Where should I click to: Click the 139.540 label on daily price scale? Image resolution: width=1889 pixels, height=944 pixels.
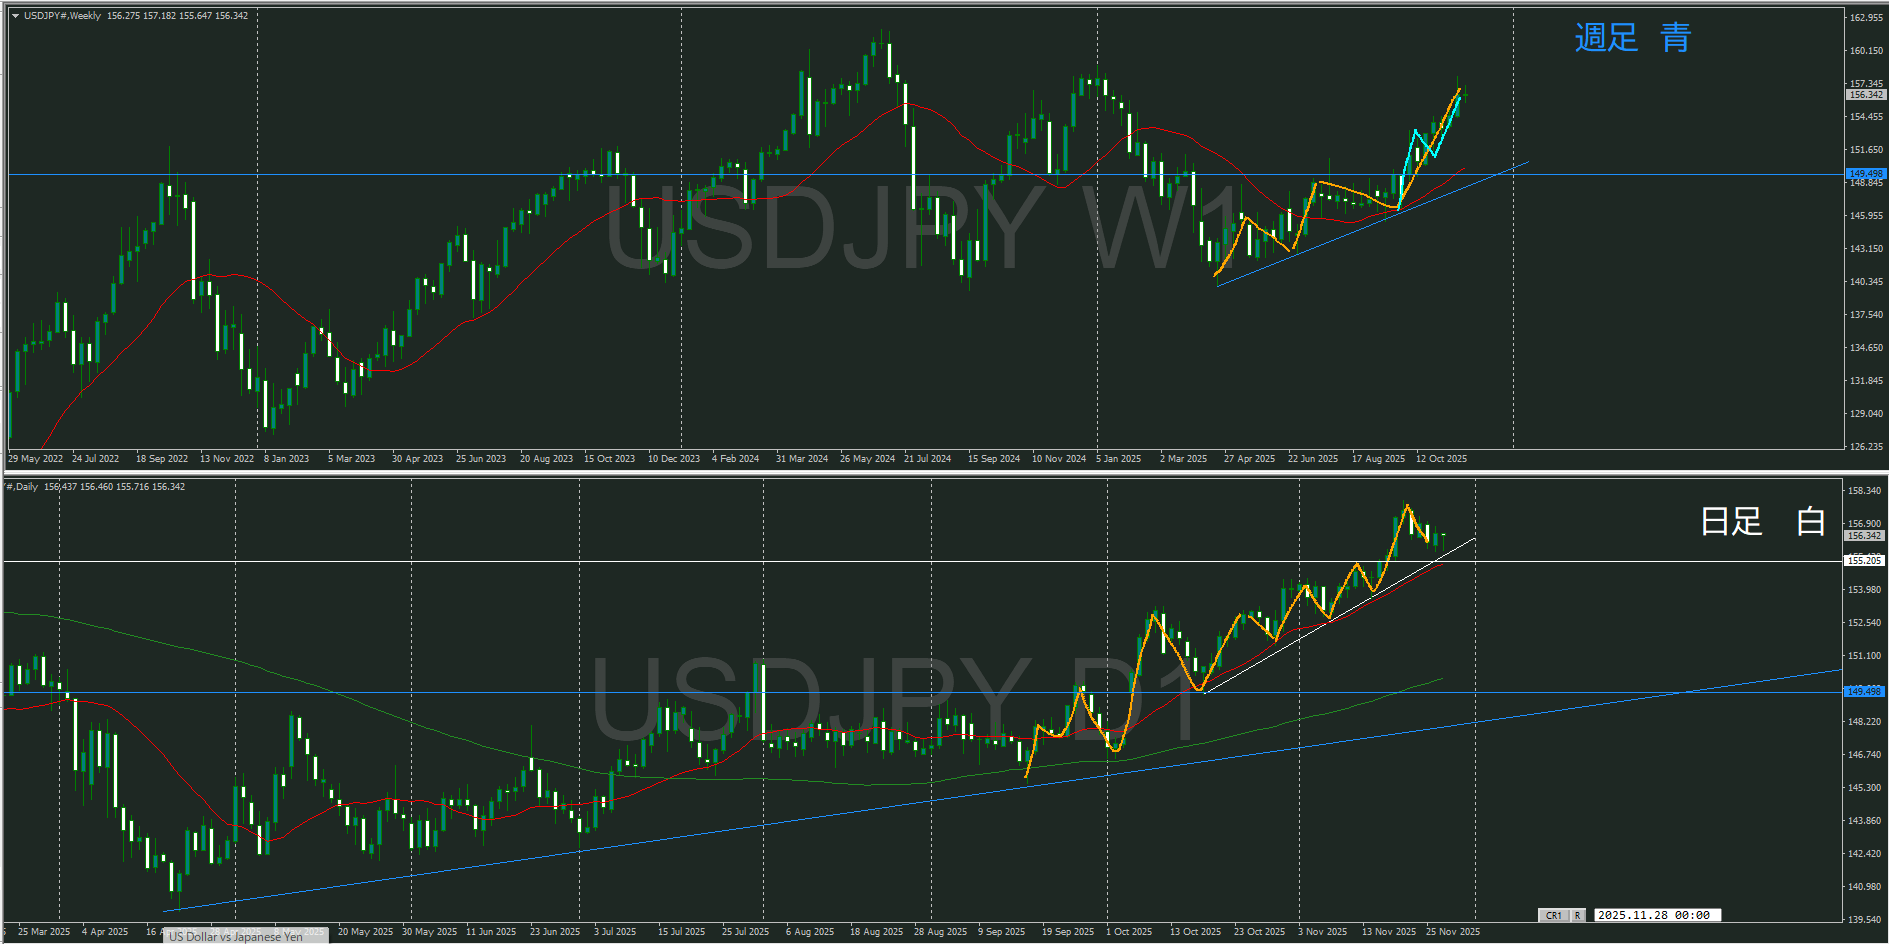point(1866,919)
